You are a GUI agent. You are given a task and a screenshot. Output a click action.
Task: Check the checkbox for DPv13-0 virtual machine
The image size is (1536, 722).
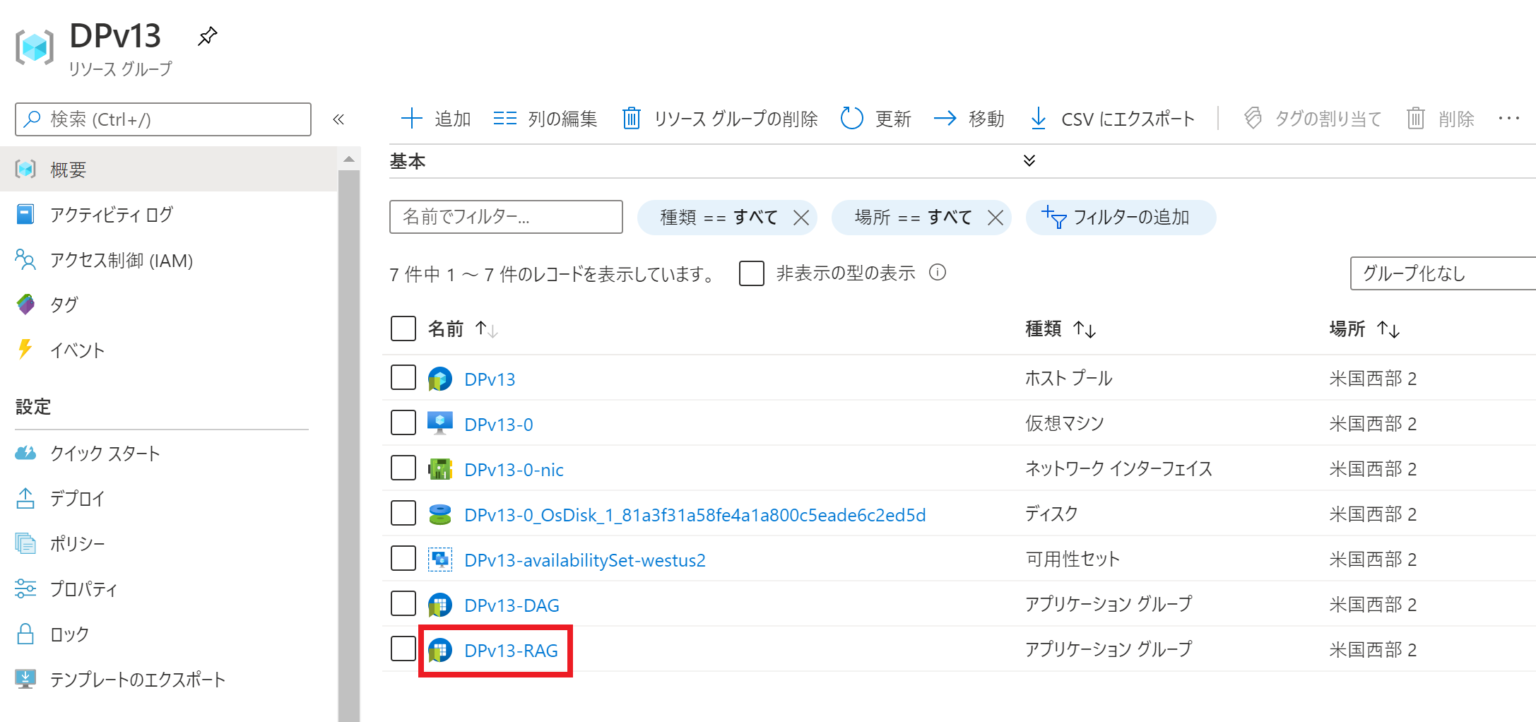[403, 422]
